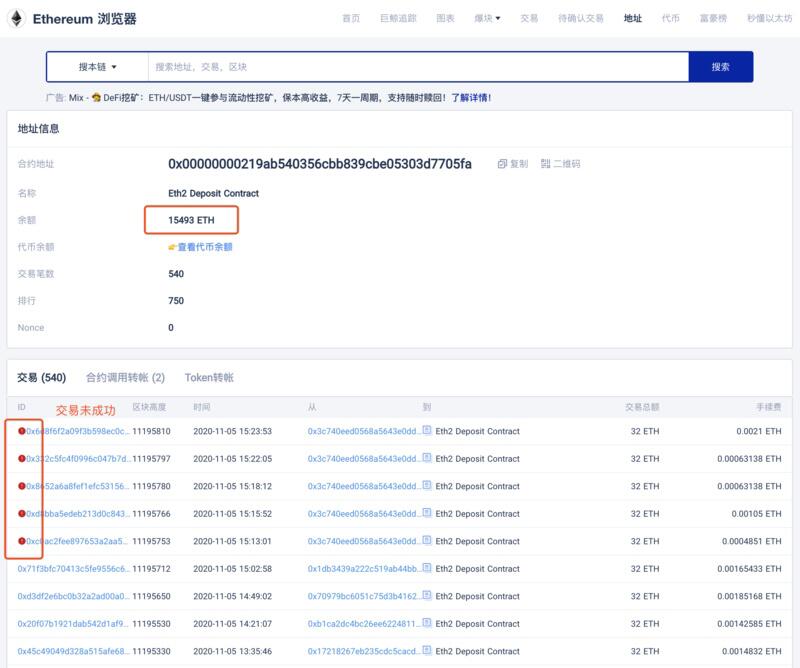Viewport: 800px width, 668px height.
Task: Click the contract icon in the 0xb1ca2dc4 row
Action: 427,624
